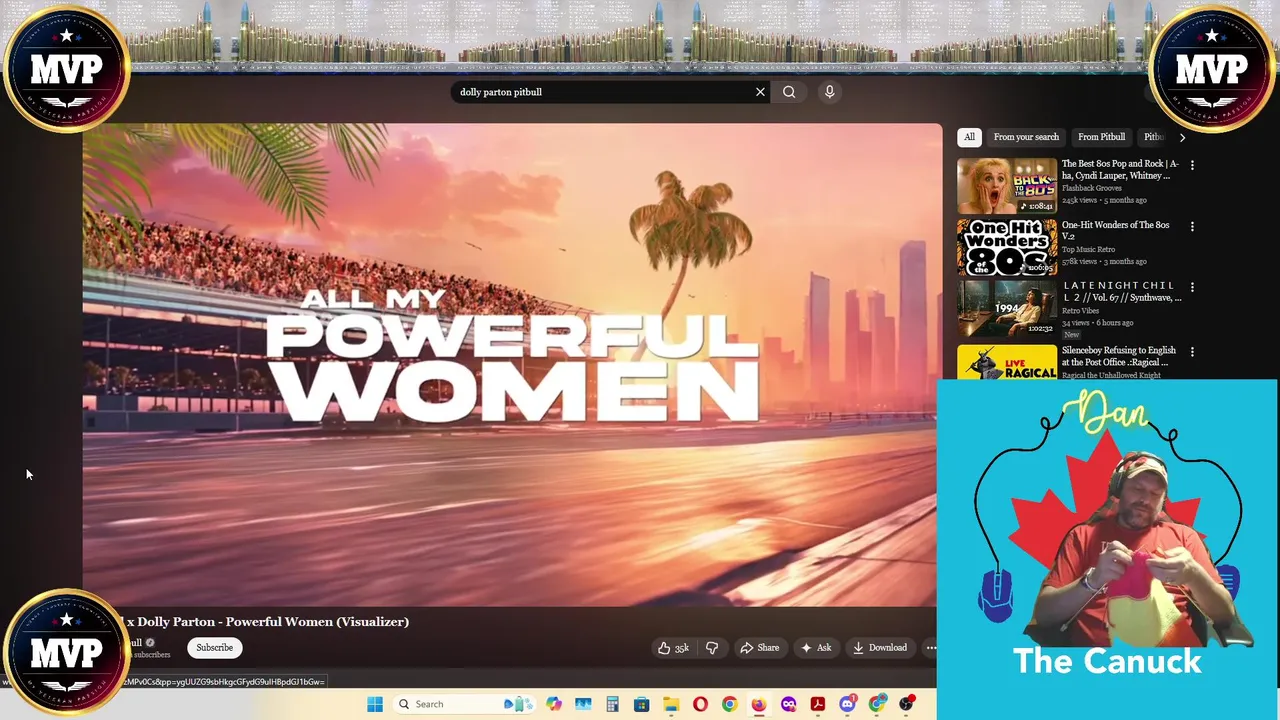Open the 'Flashback Grooves' channel
Screen dimensions: 1280x720
click(1092, 188)
